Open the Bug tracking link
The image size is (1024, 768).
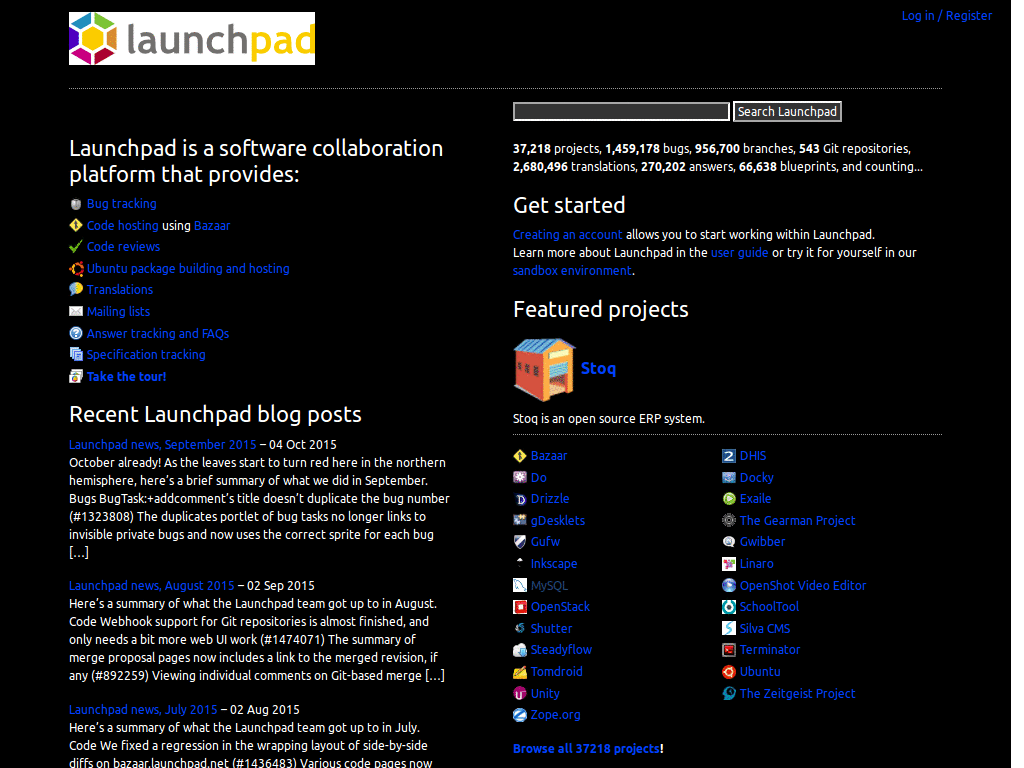coord(121,204)
